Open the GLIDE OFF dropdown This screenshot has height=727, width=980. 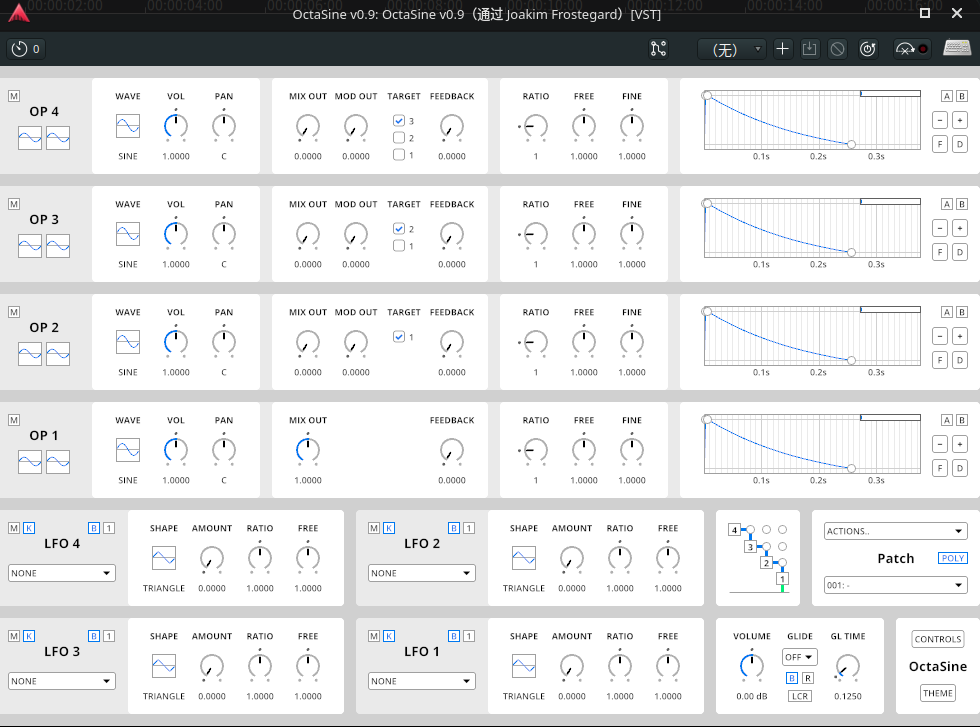[800, 657]
